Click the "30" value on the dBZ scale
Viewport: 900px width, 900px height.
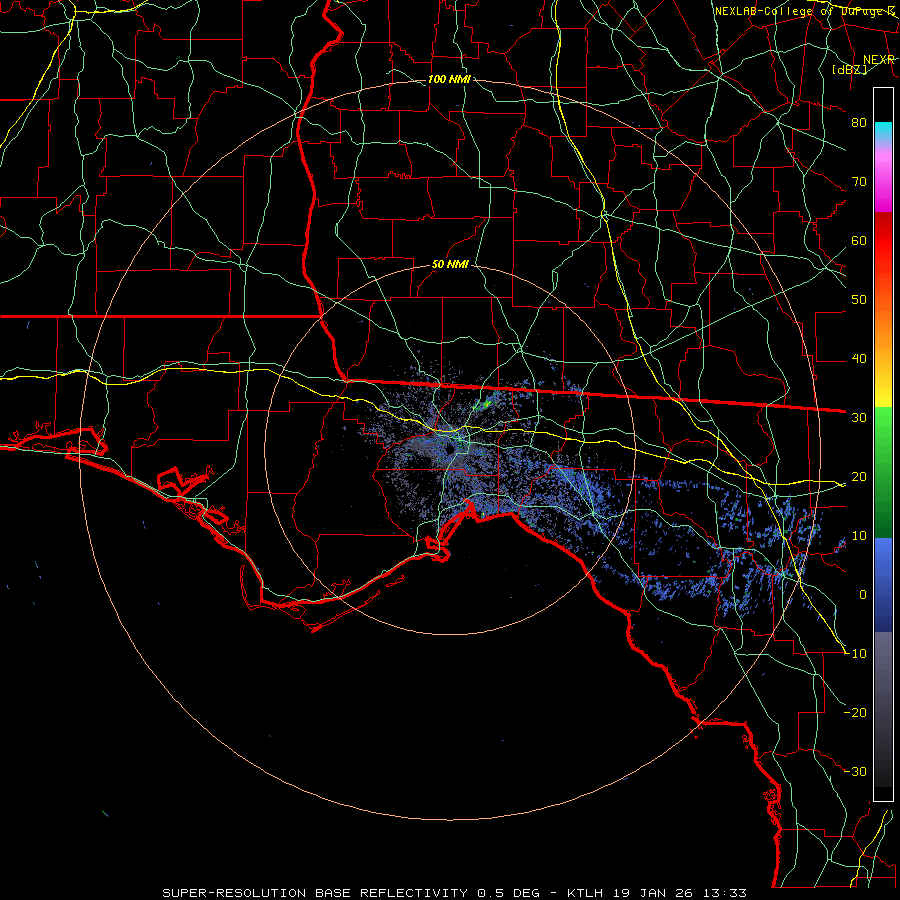[x=859, y=418]
